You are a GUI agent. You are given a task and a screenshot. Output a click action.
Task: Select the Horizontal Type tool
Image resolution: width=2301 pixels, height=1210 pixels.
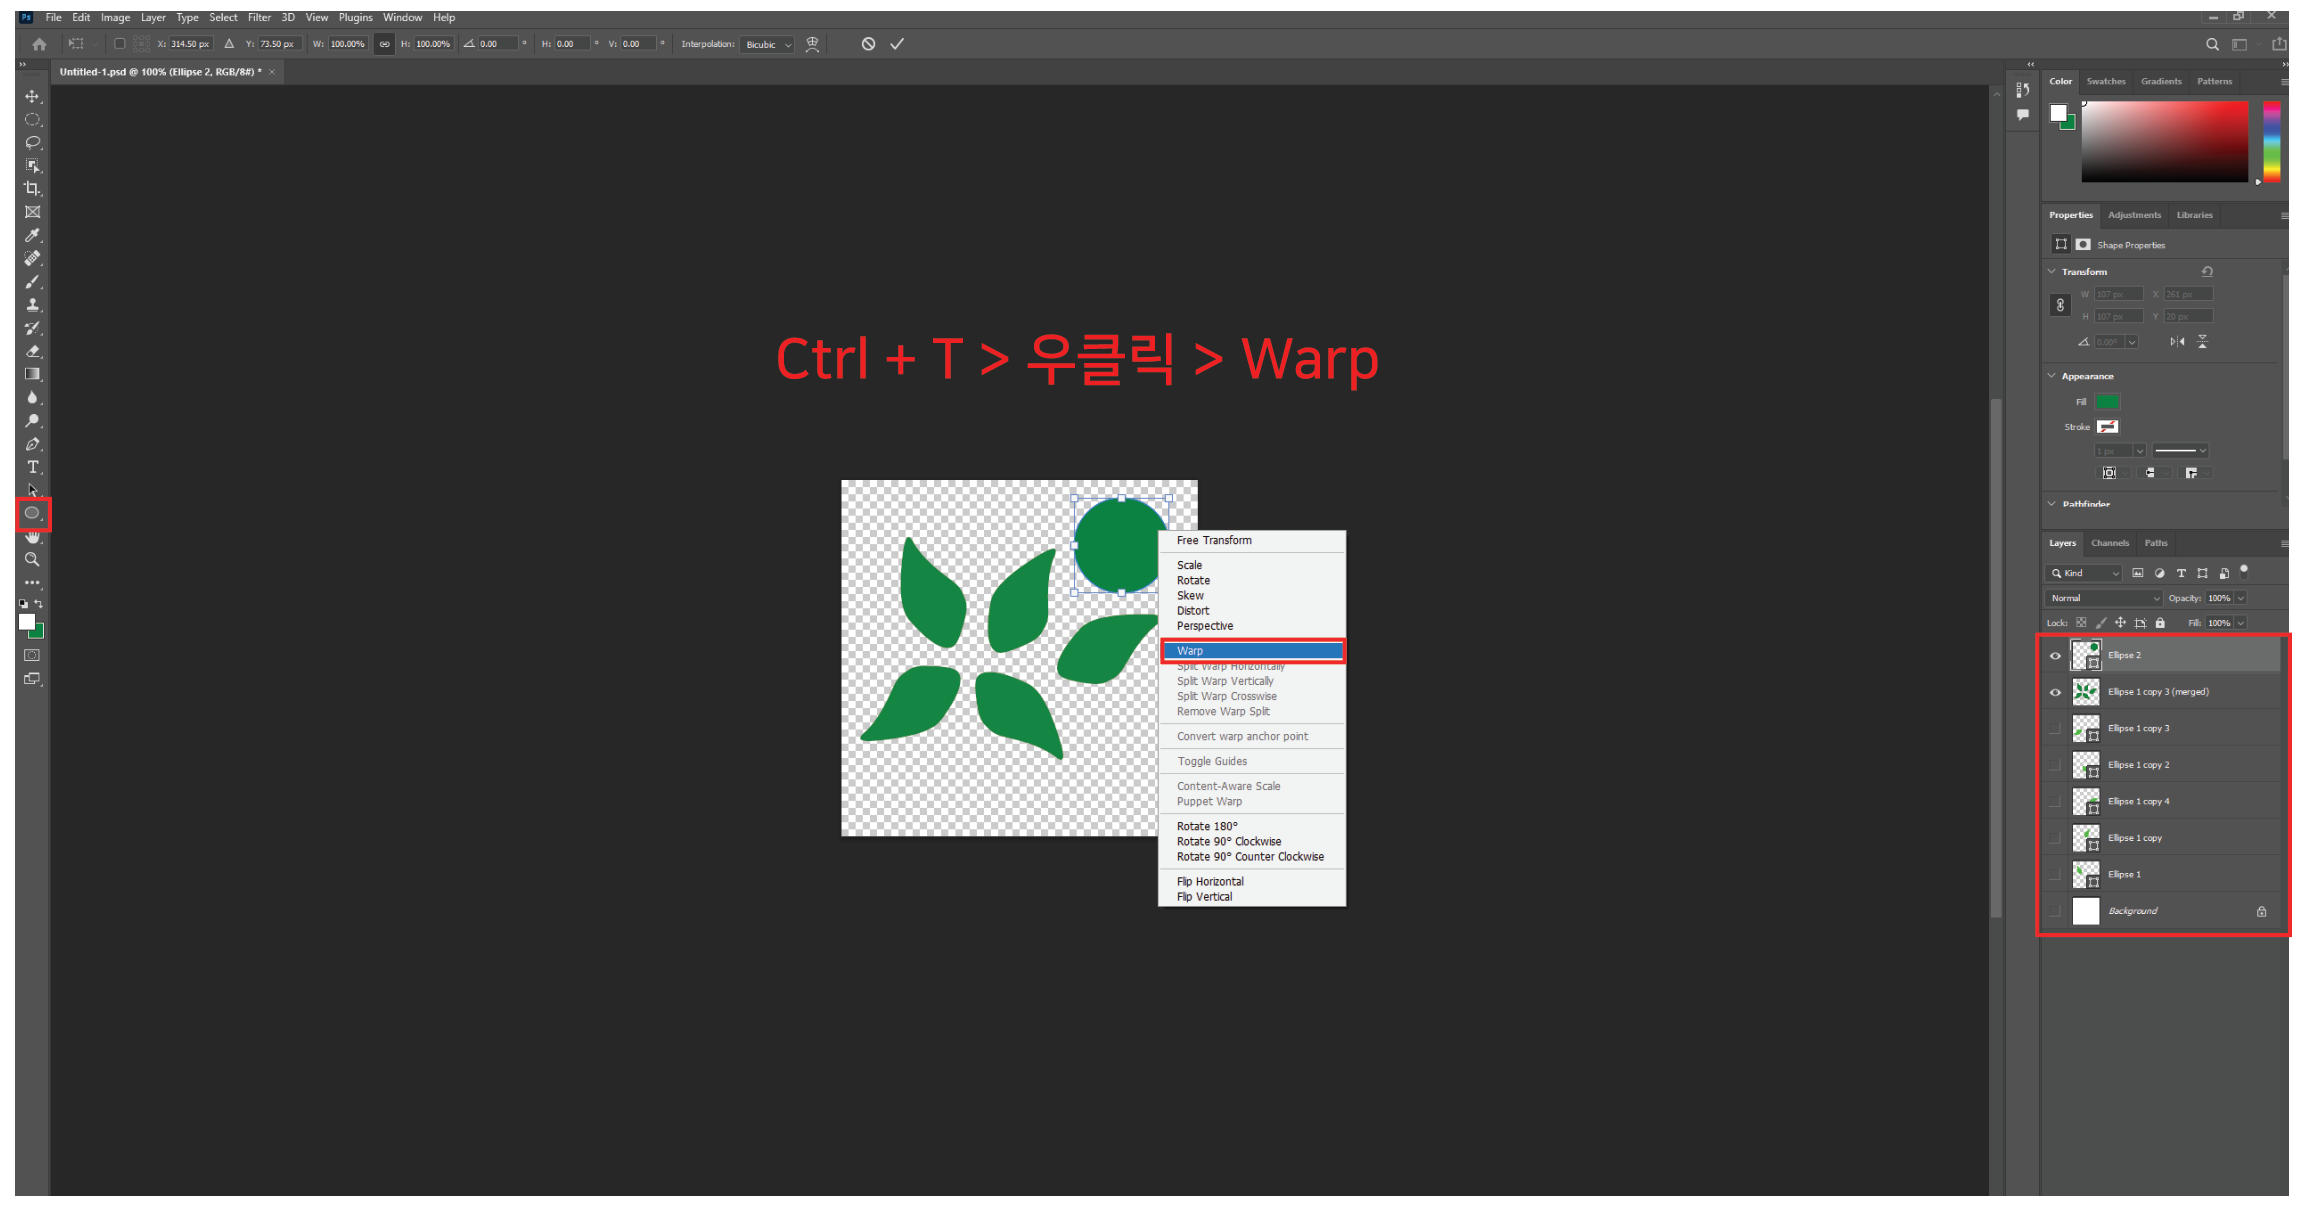tap(32, 467)
